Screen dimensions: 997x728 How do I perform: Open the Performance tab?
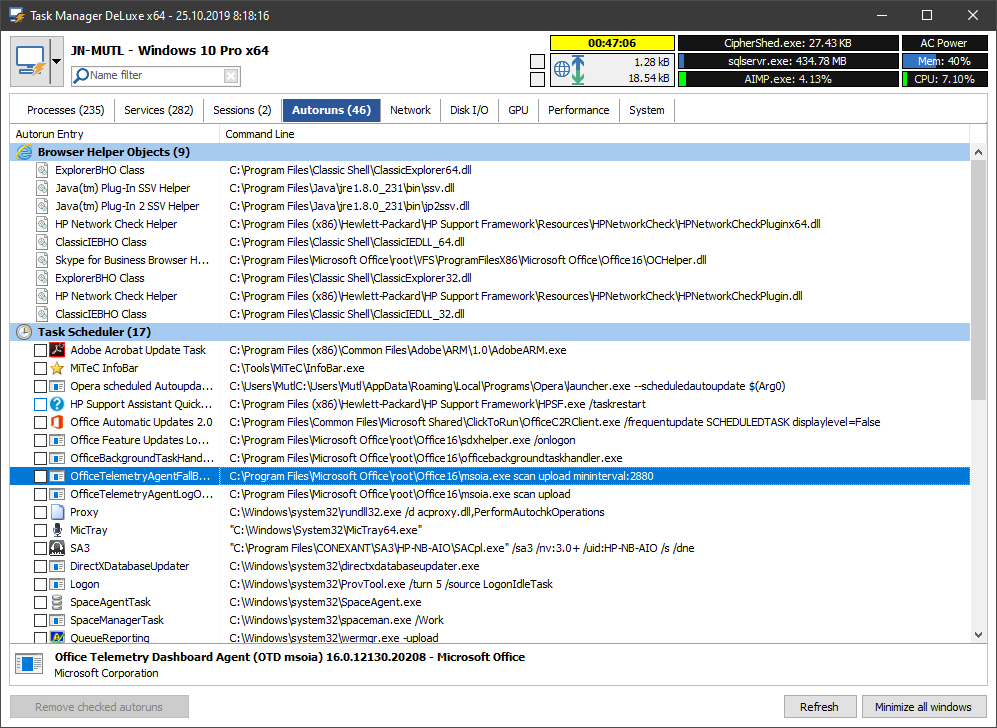click(x=579, y=110)
